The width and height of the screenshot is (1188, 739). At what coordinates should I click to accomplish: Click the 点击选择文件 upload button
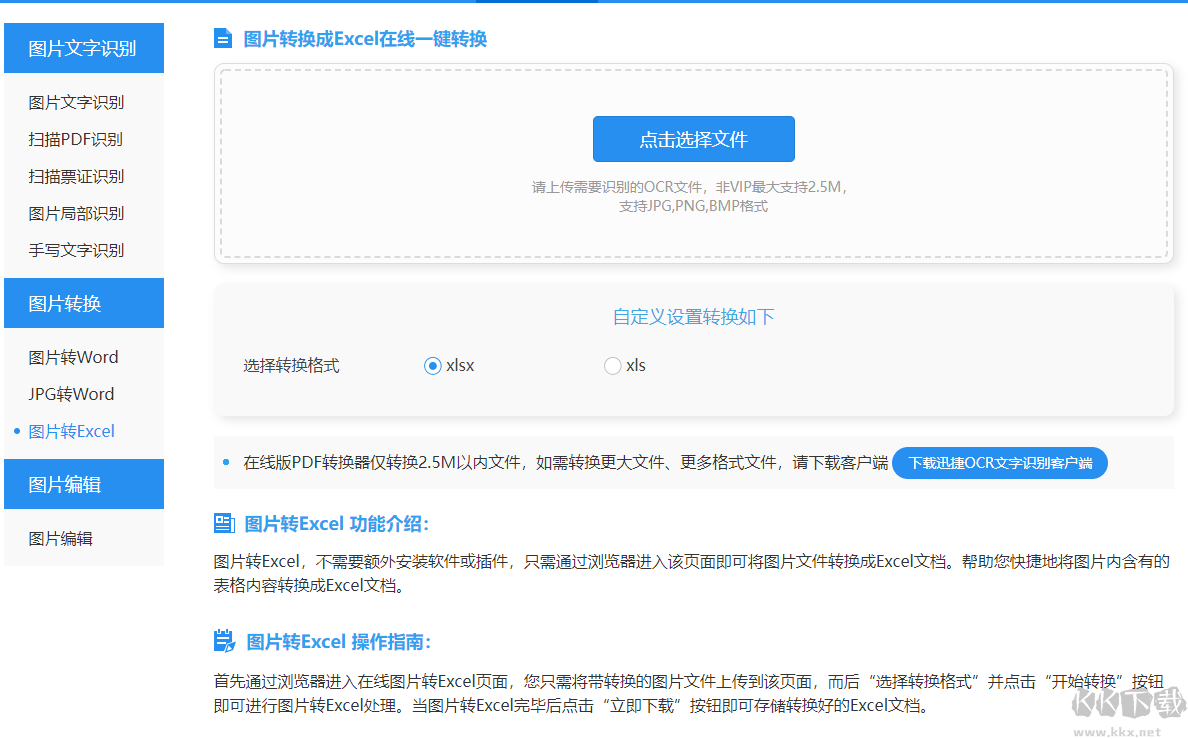coord(694,139)
